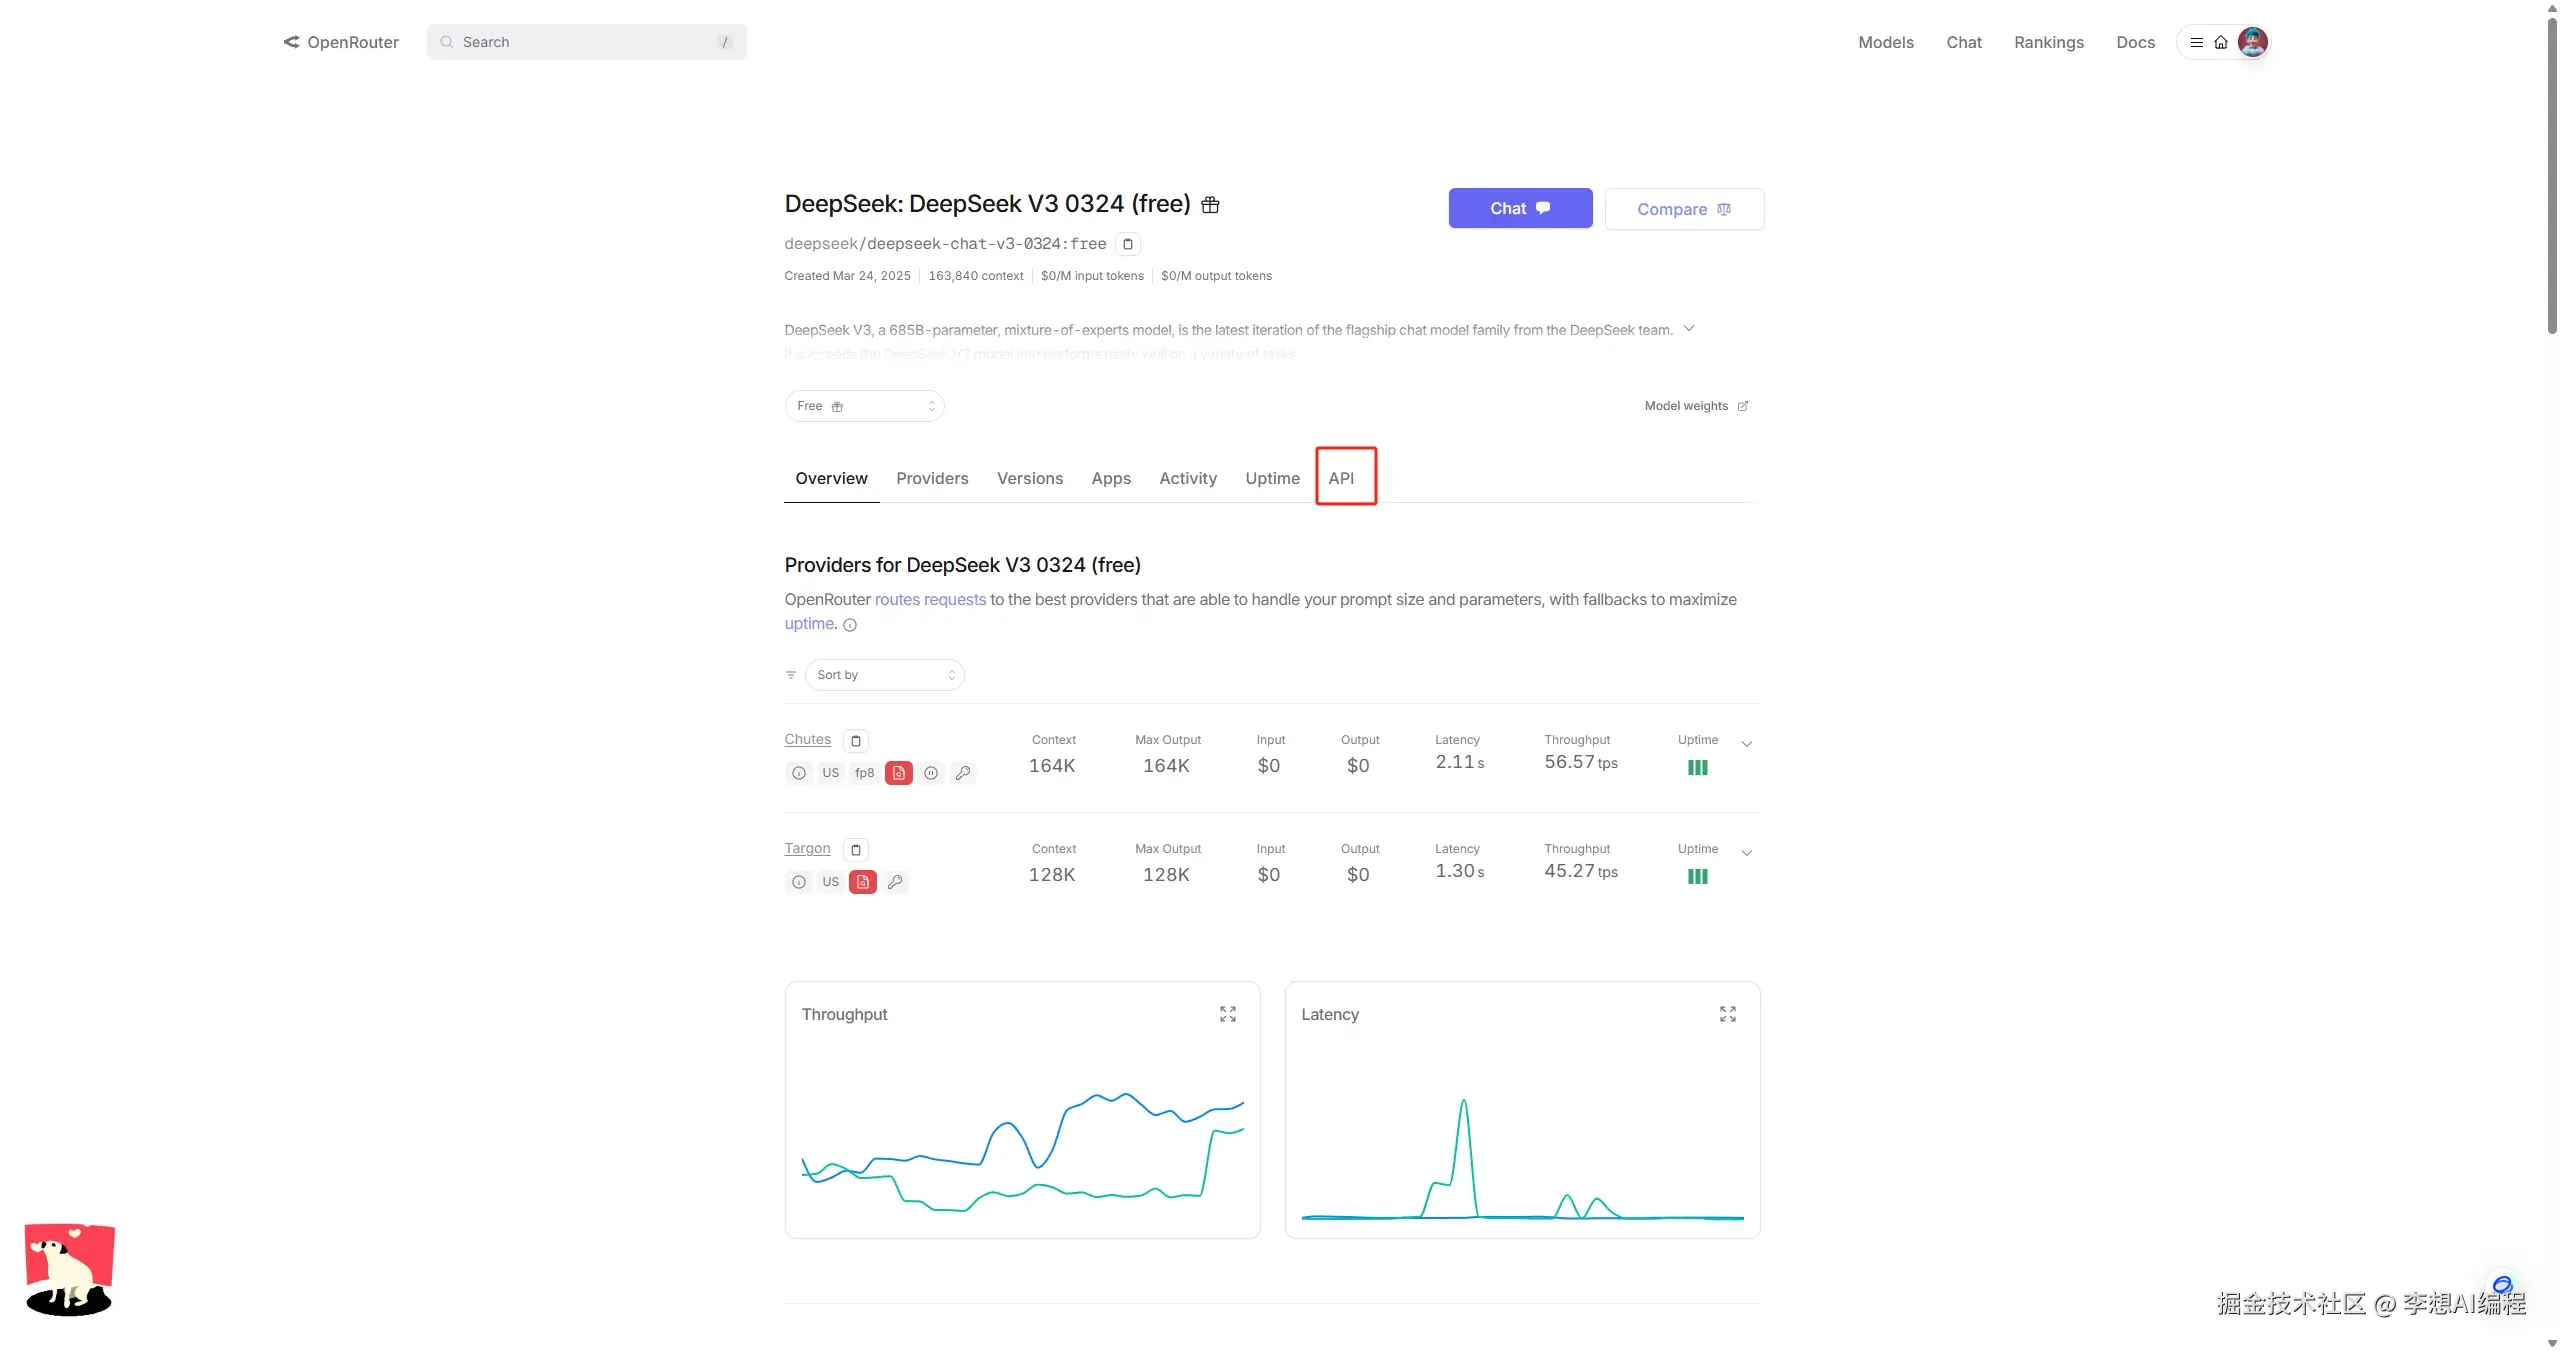Expand the Chutes provider row details

pos(1746,744)
